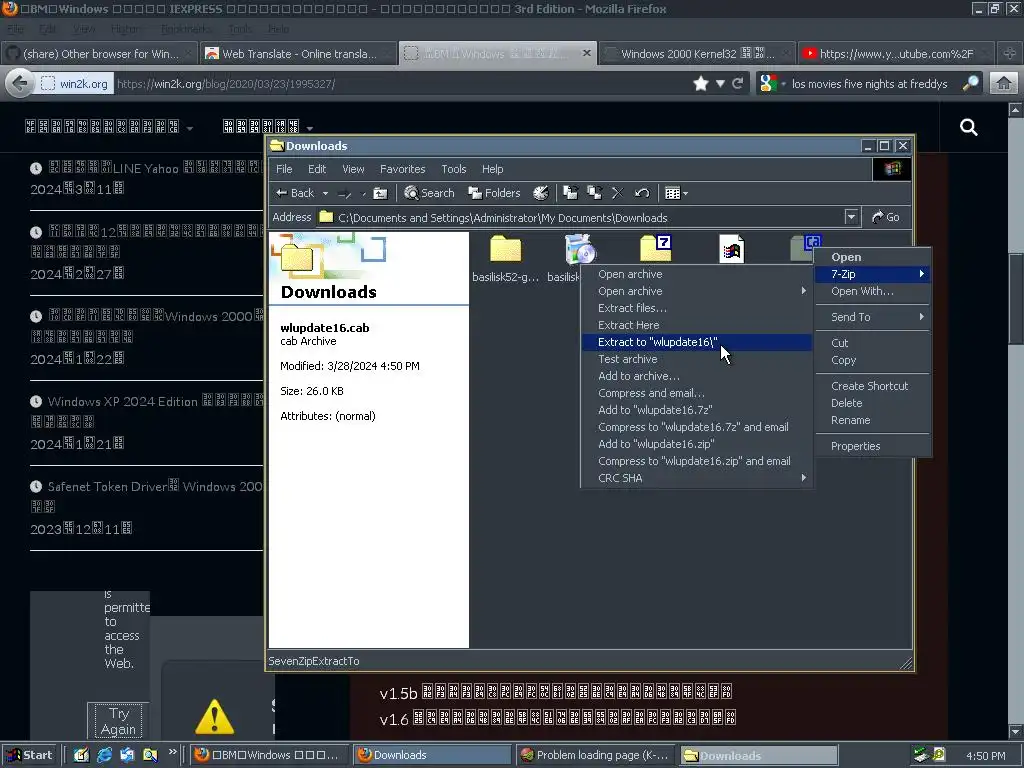Click the Go button beside Address bar
Viewport: 1024px width, 768px height.
pos(886,217)
